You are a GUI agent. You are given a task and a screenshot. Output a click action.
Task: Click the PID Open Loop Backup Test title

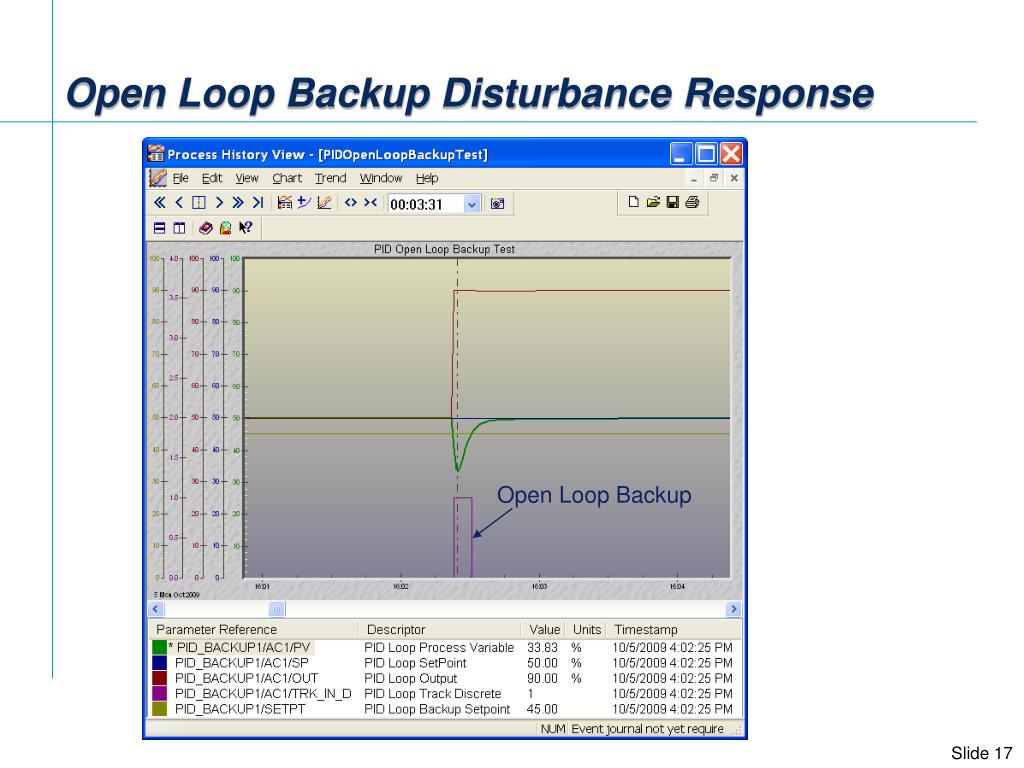[444, 249]
